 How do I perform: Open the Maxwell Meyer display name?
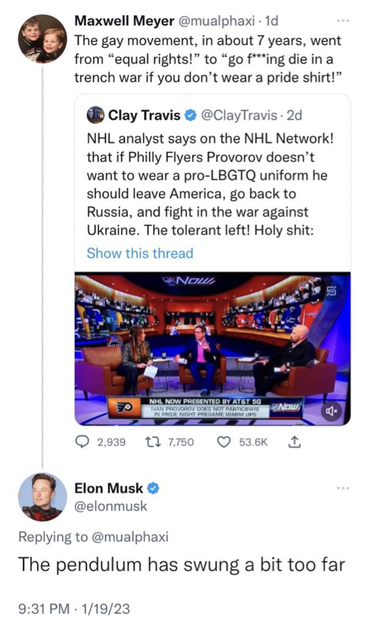click(124, 21)
